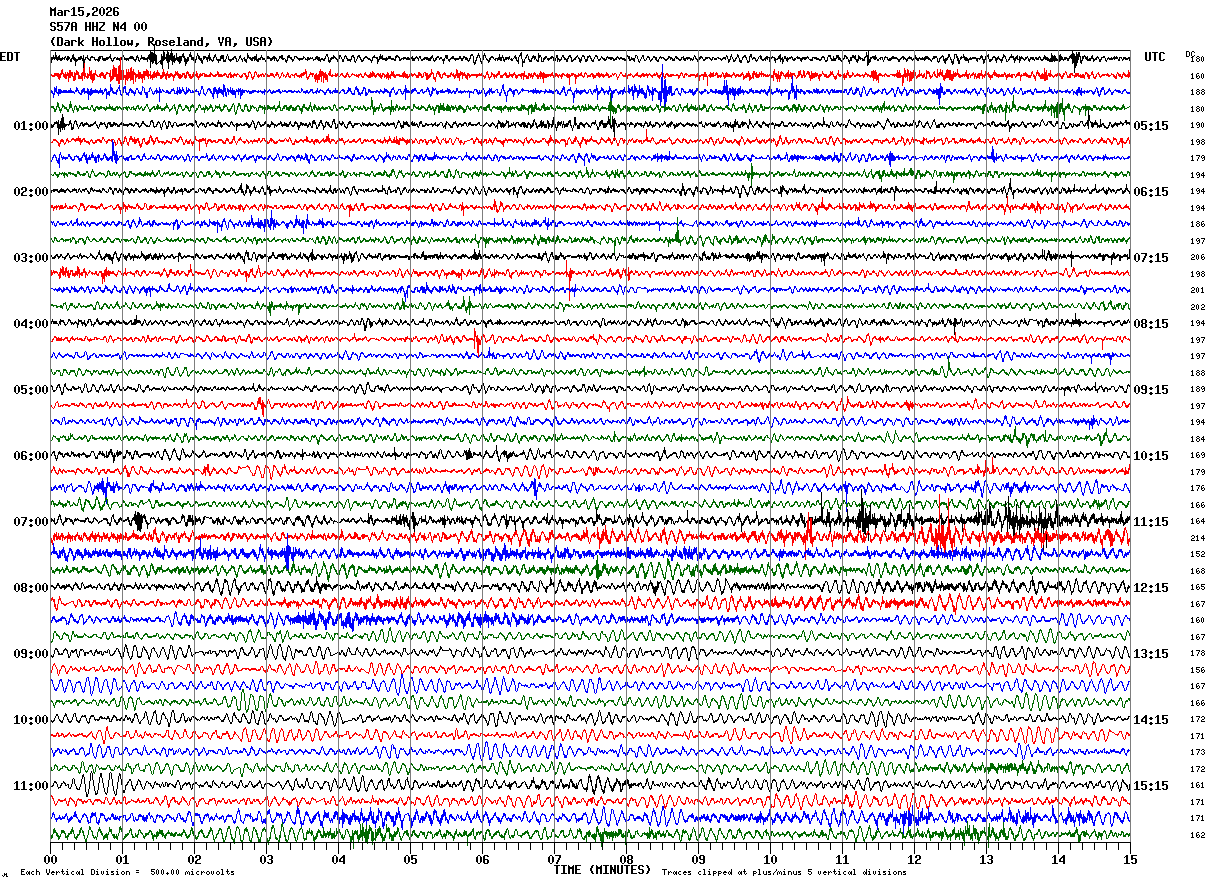Click the DC offset value 173
The image size is (1210, 886).
tap(1197, 752)
